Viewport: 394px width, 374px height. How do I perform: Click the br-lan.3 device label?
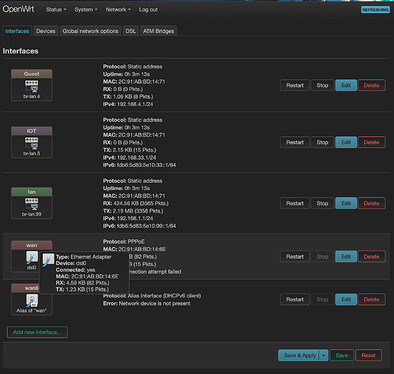(32, 153)
